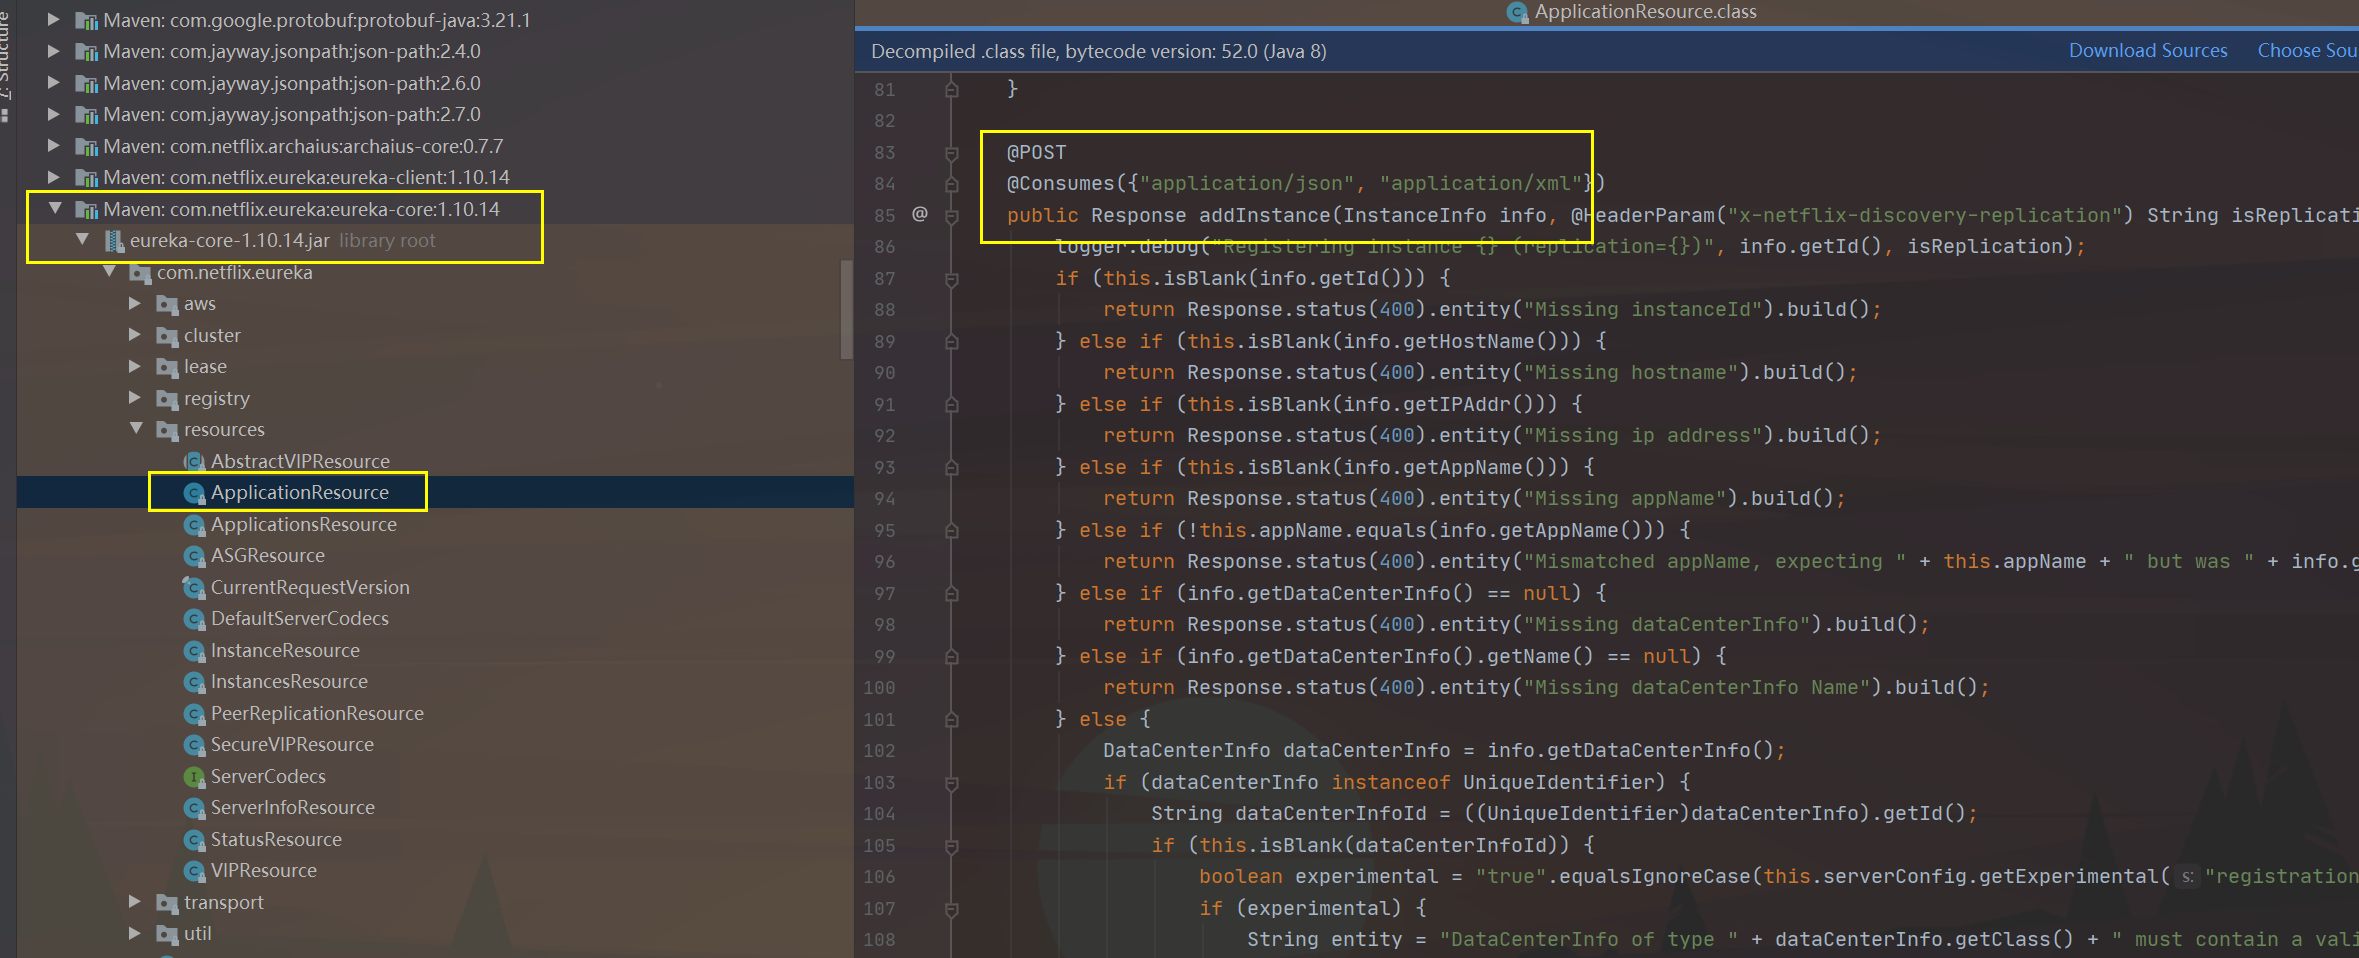Select the ApplicationResource.class editor tab
2359x958 pixels.
[1632, 12]
